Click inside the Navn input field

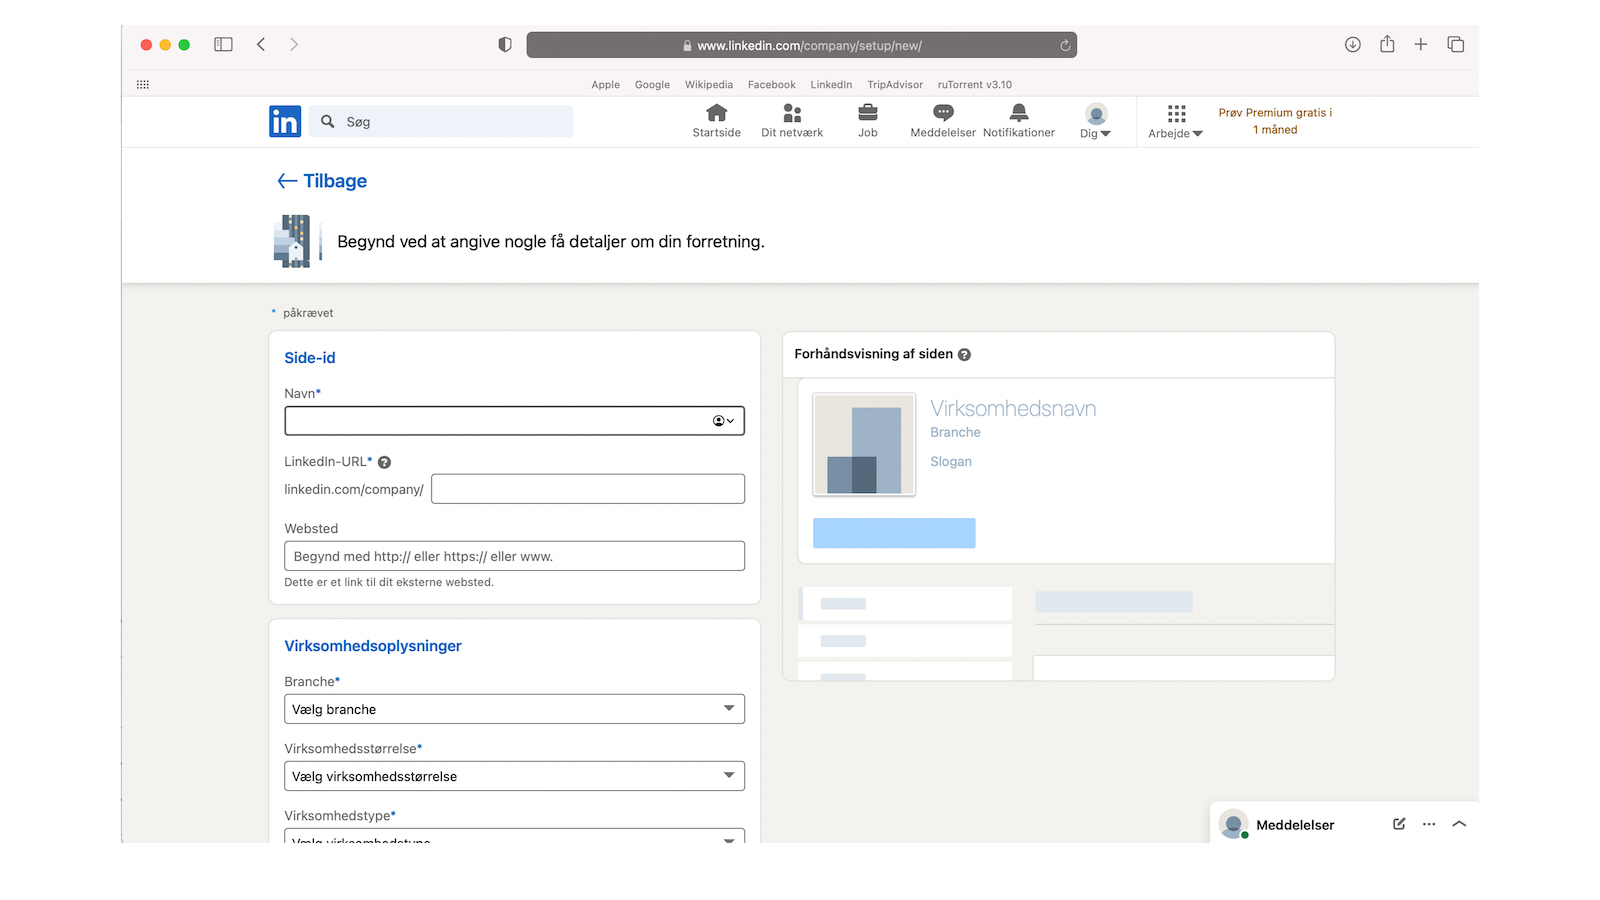click(x=500, y=420)
